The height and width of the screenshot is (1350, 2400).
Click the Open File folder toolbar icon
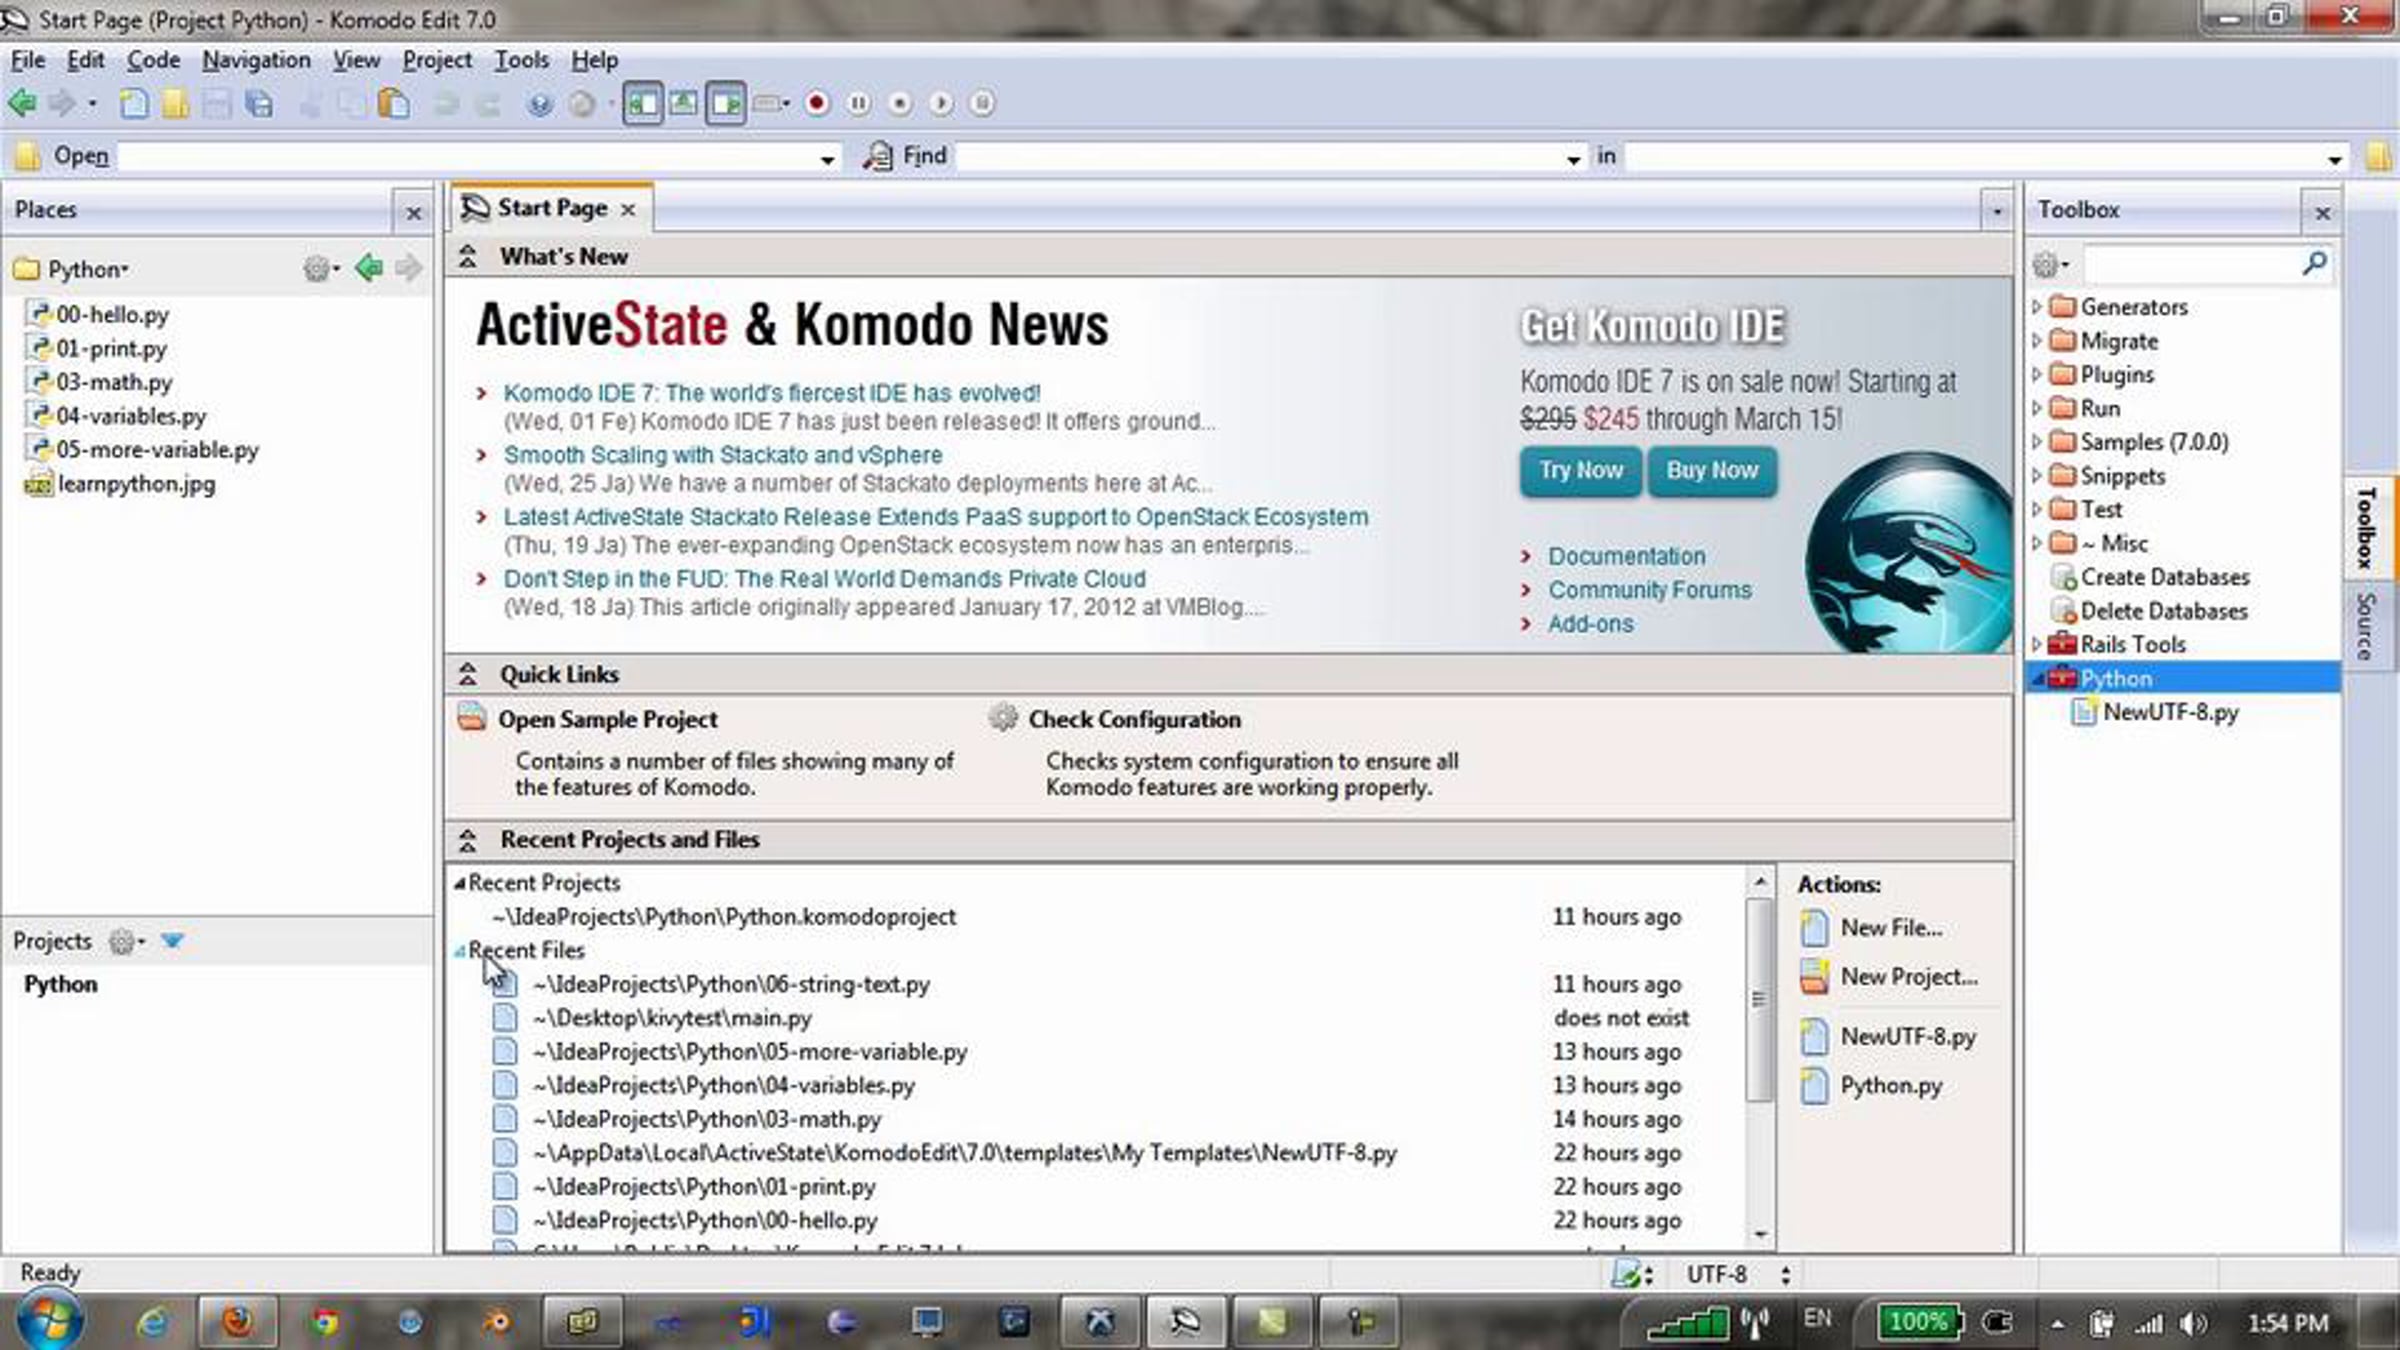(x=175, y=103)
